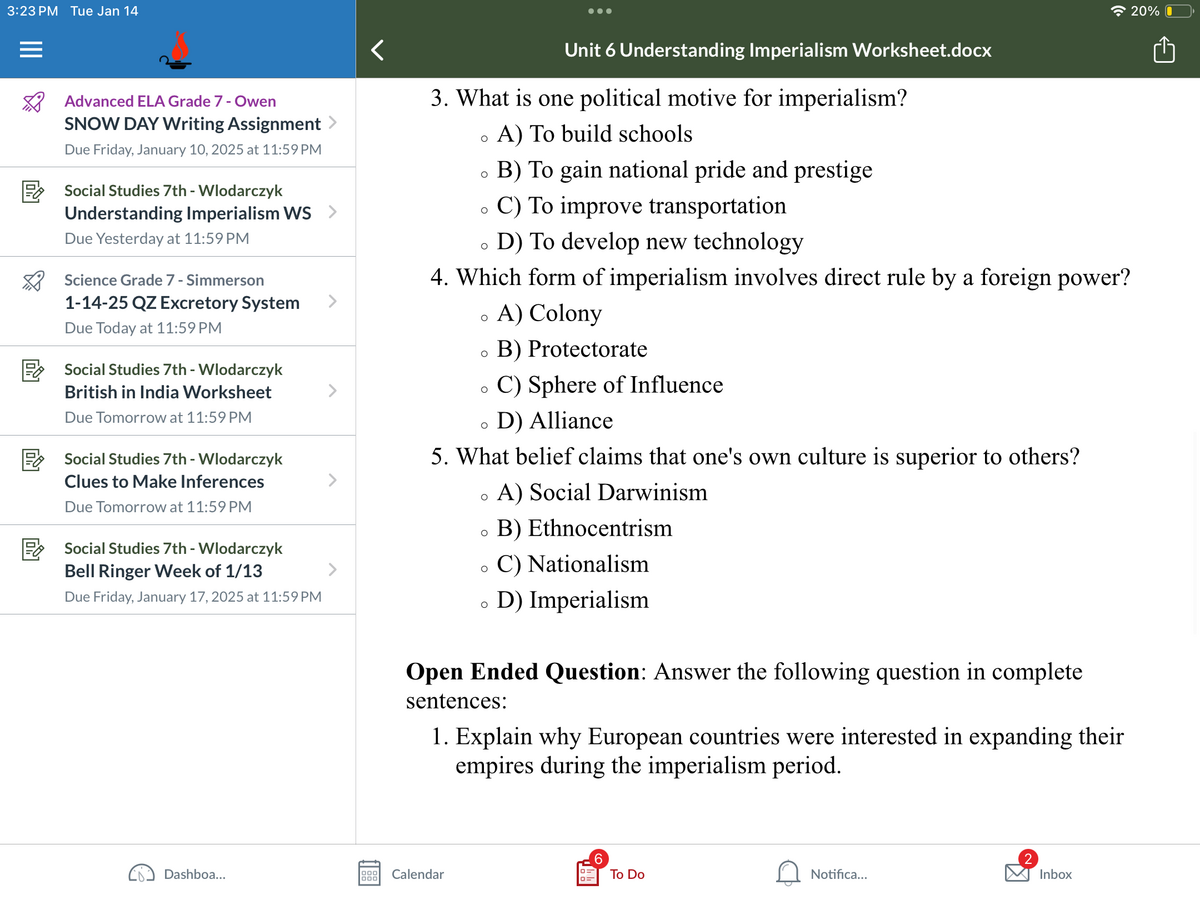Open the three-dot options above the title
Image resolution: width=1200 pixels, height=900 pixels.
(600, 13)
